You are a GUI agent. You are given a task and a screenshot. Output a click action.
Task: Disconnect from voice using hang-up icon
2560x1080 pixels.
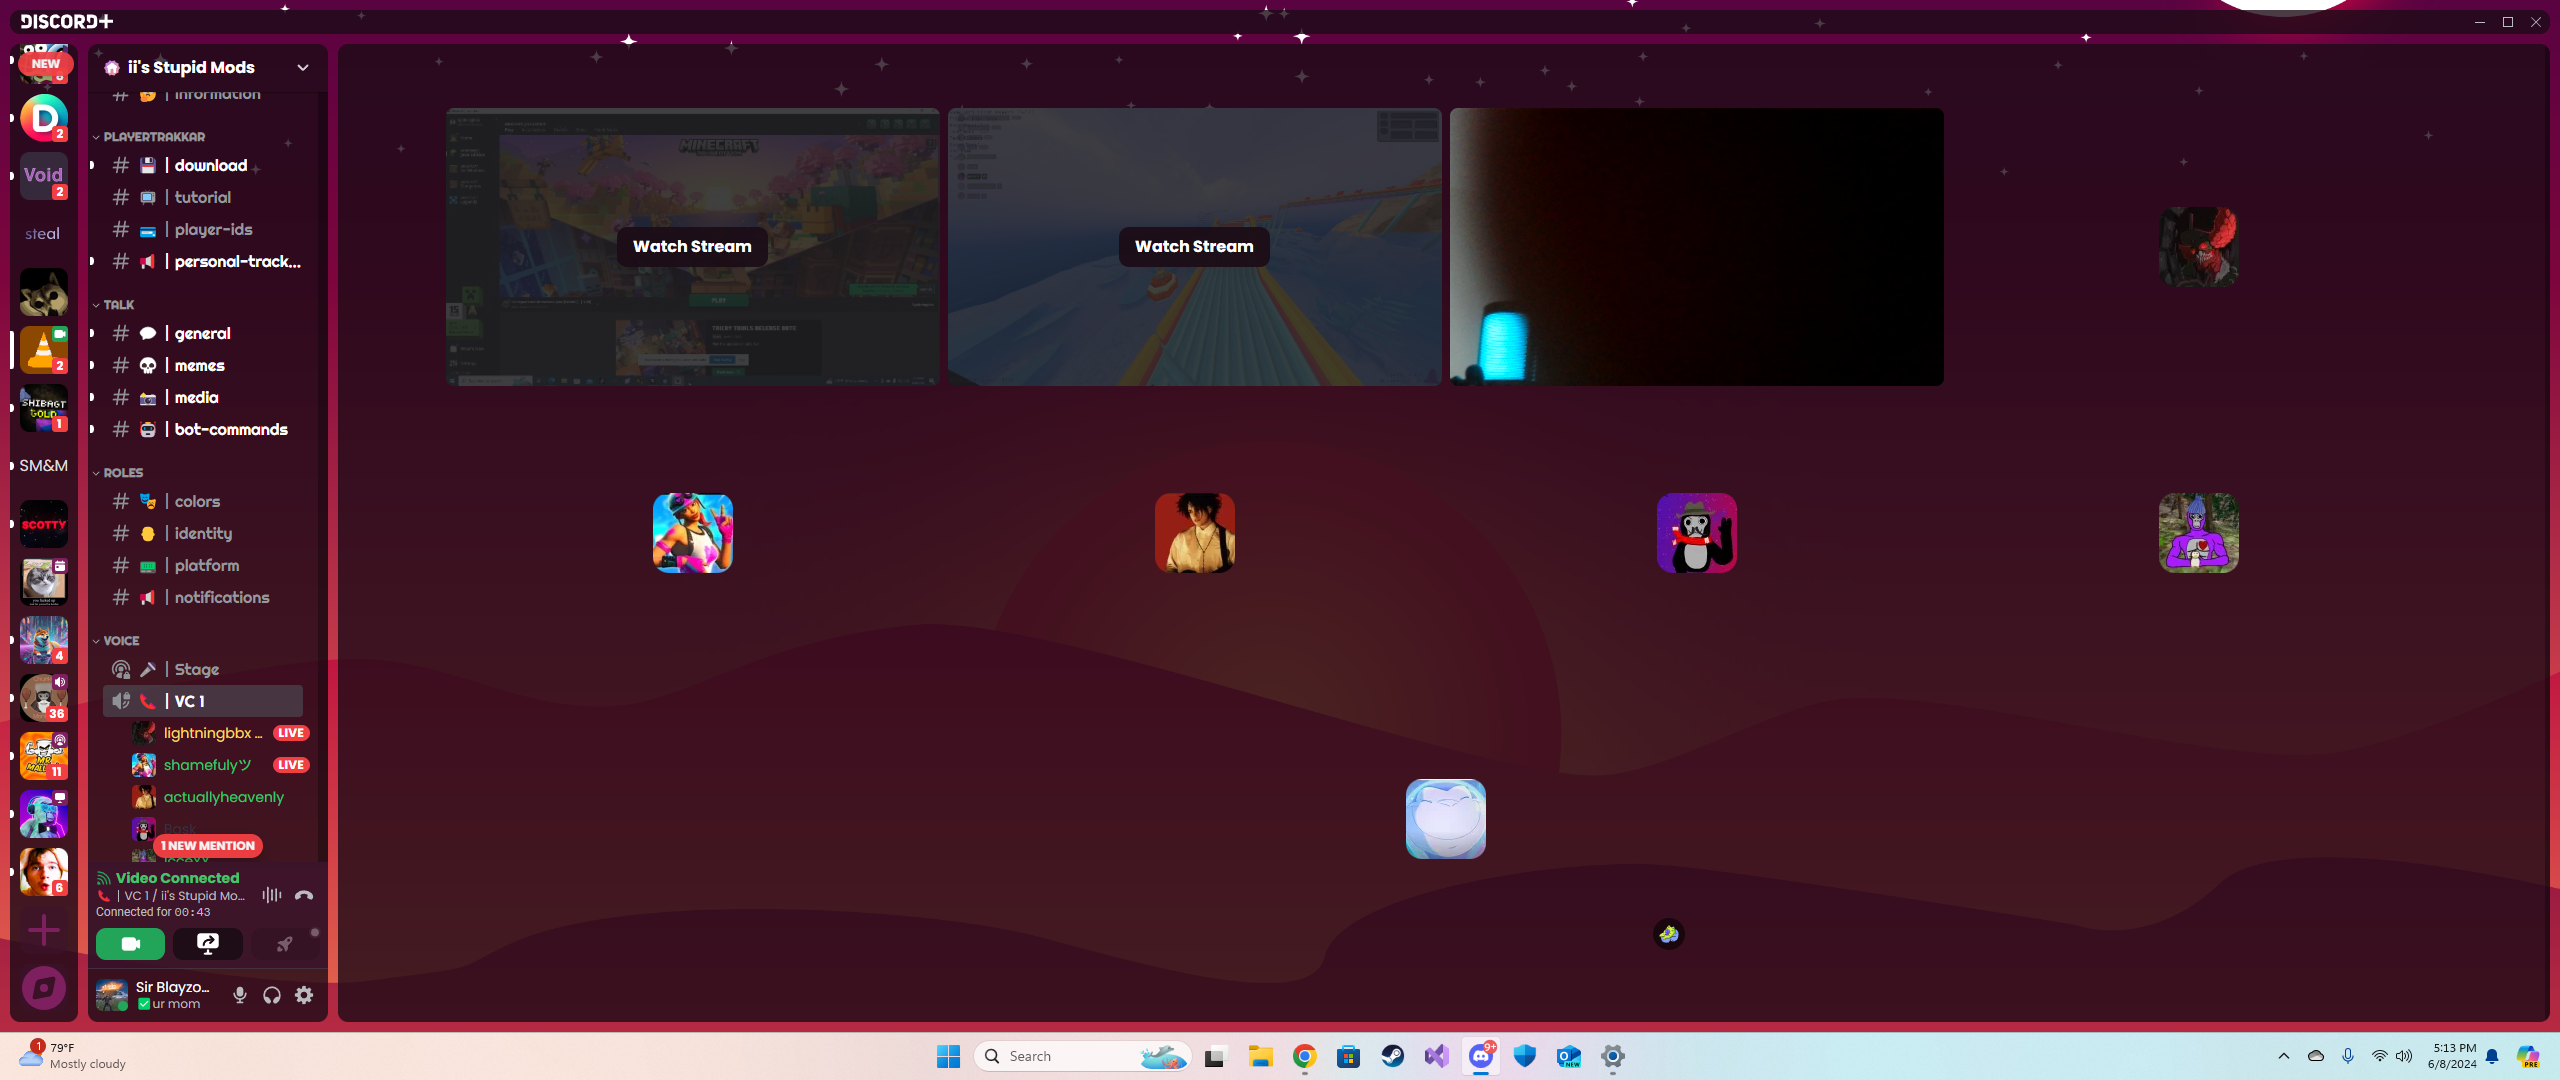[304, 895]
